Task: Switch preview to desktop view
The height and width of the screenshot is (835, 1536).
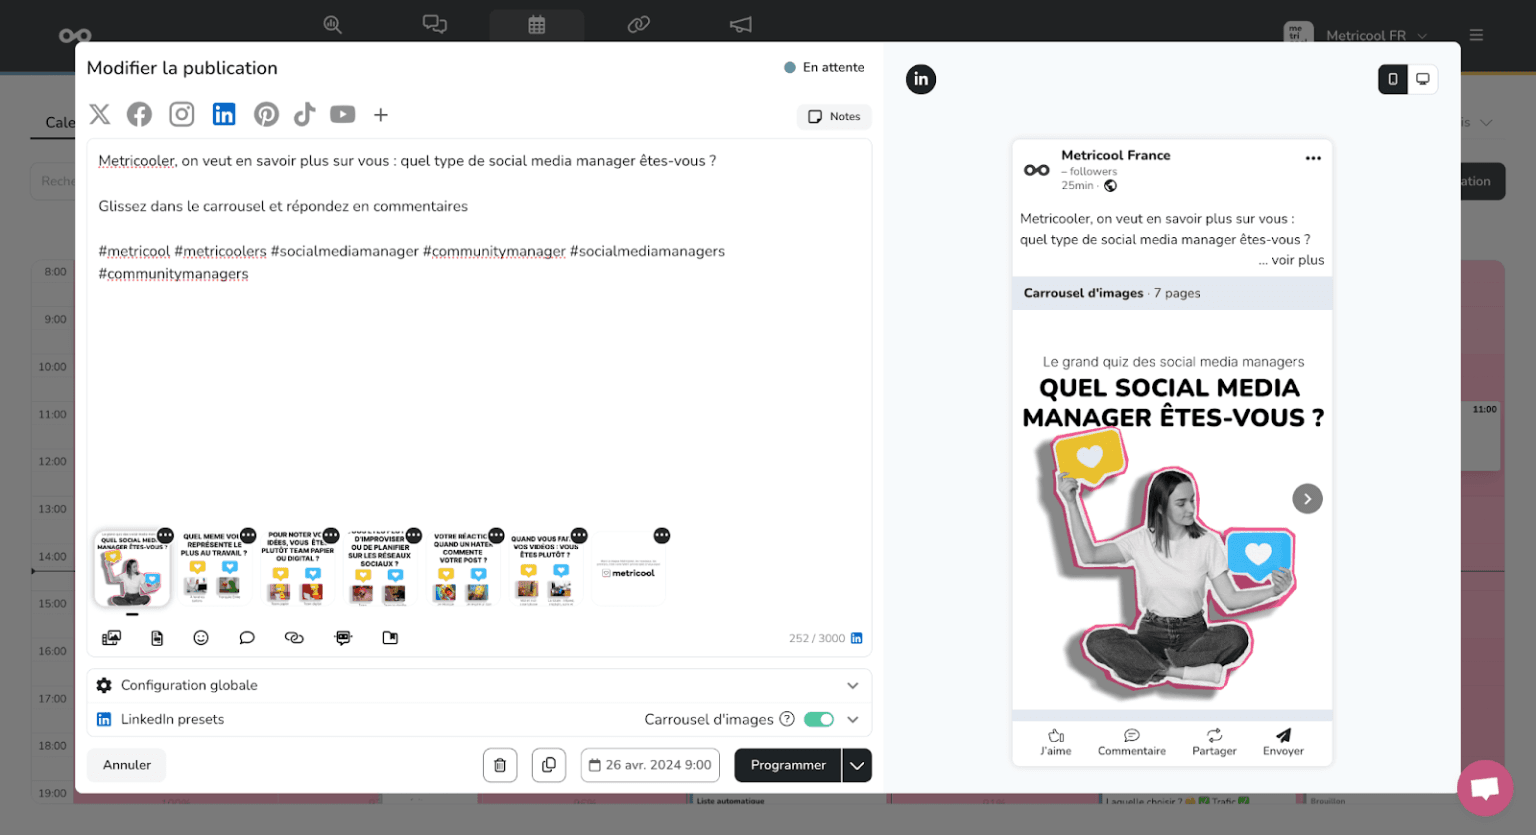Action: (x=1422, y=78)
